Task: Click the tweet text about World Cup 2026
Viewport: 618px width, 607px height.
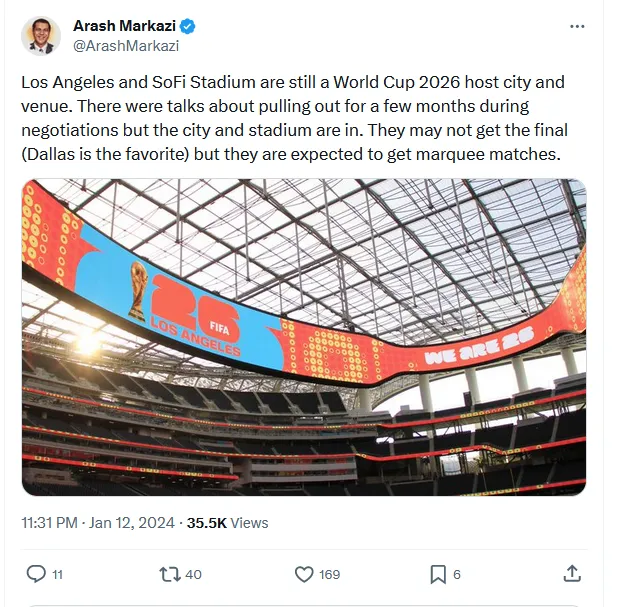Action: point(292,118)
